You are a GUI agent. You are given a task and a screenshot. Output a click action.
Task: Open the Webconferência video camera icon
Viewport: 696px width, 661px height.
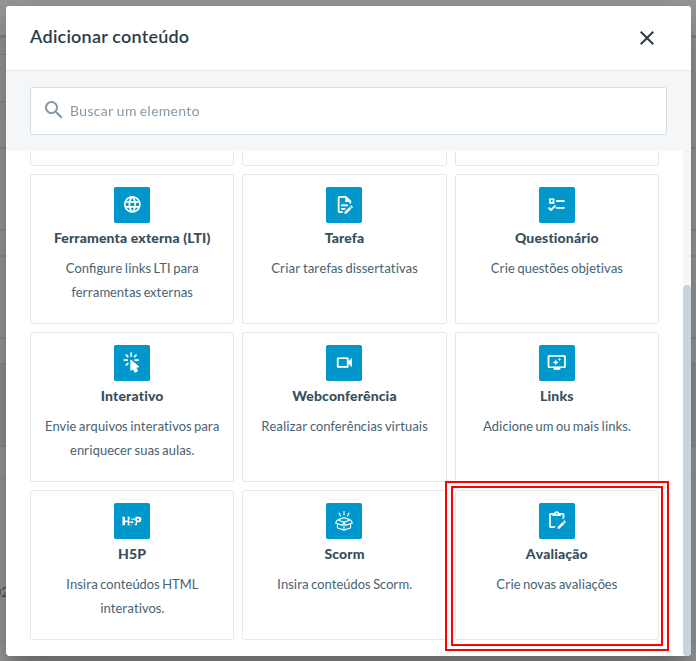click(x=344, y=363)
